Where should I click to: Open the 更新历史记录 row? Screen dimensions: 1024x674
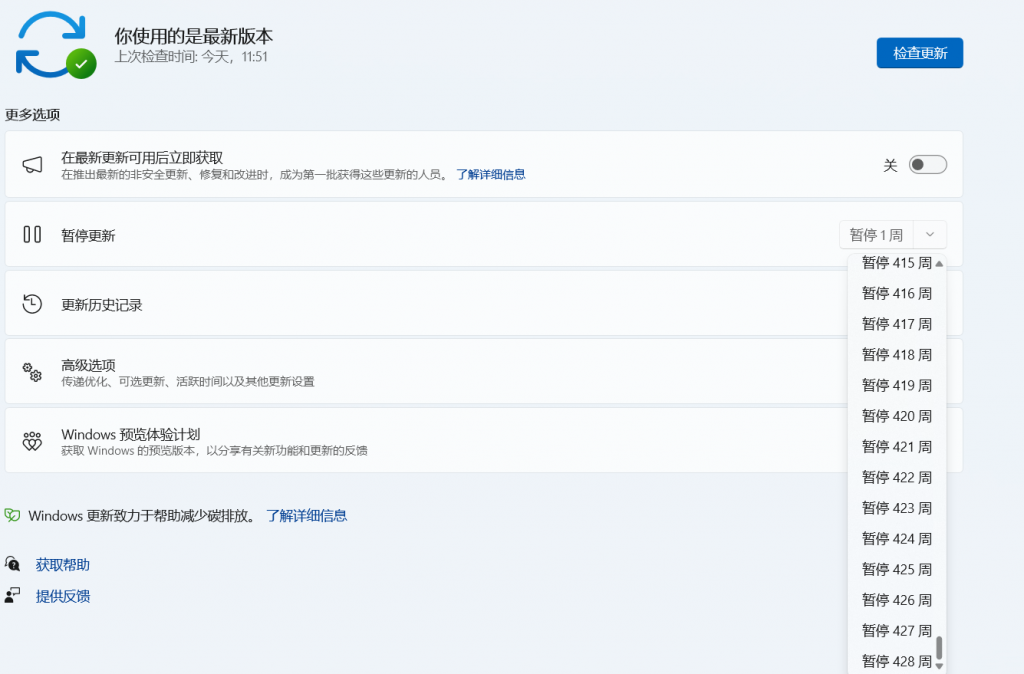tap(400, 304)
